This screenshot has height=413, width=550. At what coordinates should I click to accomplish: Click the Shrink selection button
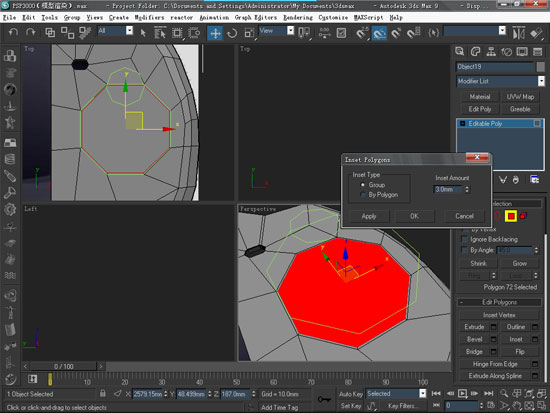tap(478, 263)
